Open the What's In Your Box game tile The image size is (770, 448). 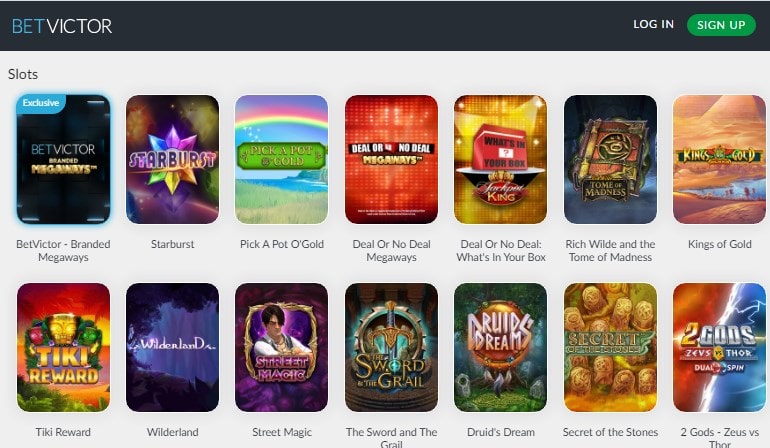pyautogui.click(x=500, y=159)
